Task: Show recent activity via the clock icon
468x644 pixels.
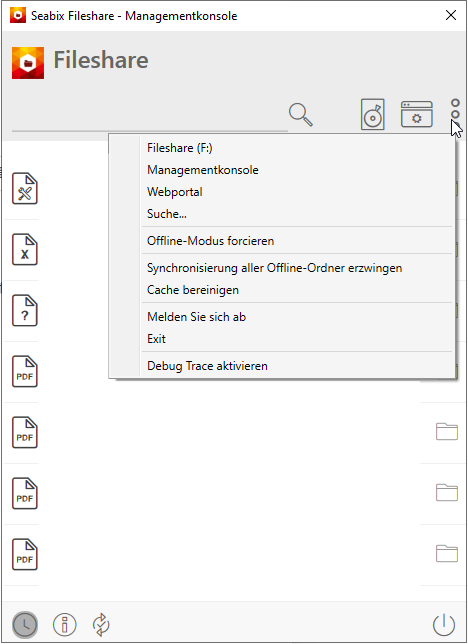Action: [x=25, y=625]
